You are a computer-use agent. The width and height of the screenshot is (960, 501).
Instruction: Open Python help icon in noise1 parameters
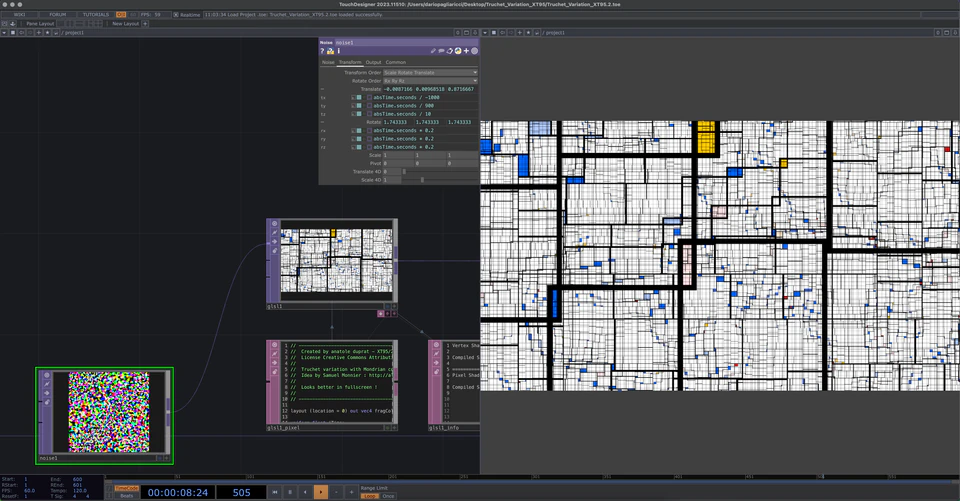331,51
